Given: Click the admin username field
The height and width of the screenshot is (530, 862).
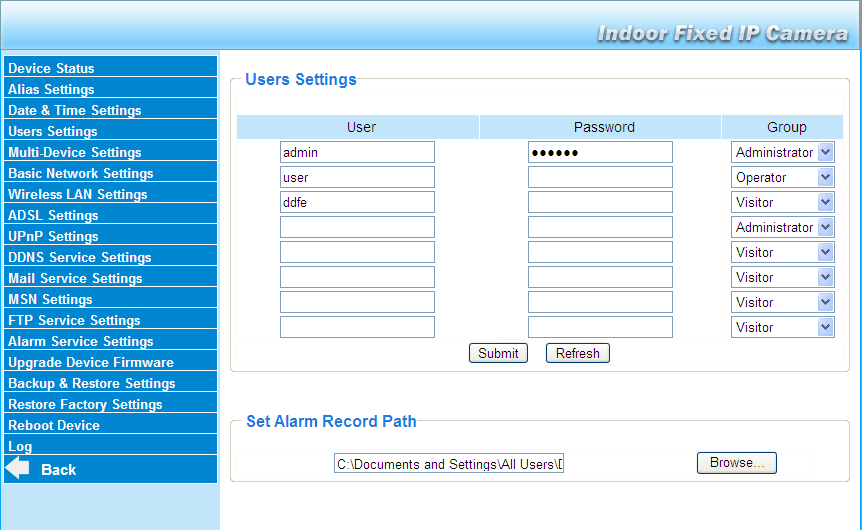Looking at the screenshot, I should click(x=357, y=152).
